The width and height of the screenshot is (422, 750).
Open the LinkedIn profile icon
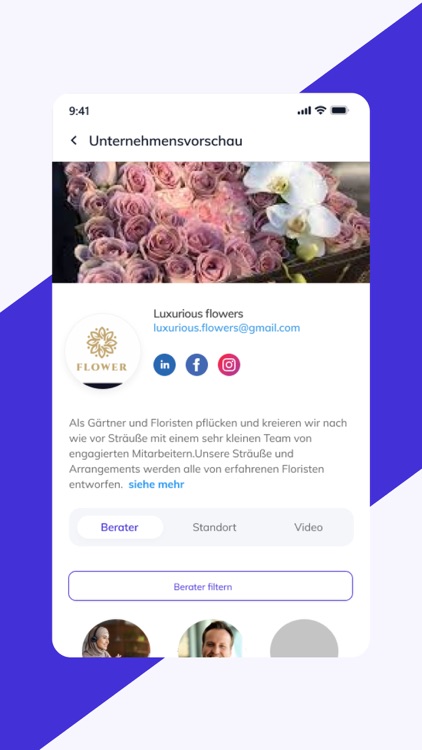click(x=165, y=365)
